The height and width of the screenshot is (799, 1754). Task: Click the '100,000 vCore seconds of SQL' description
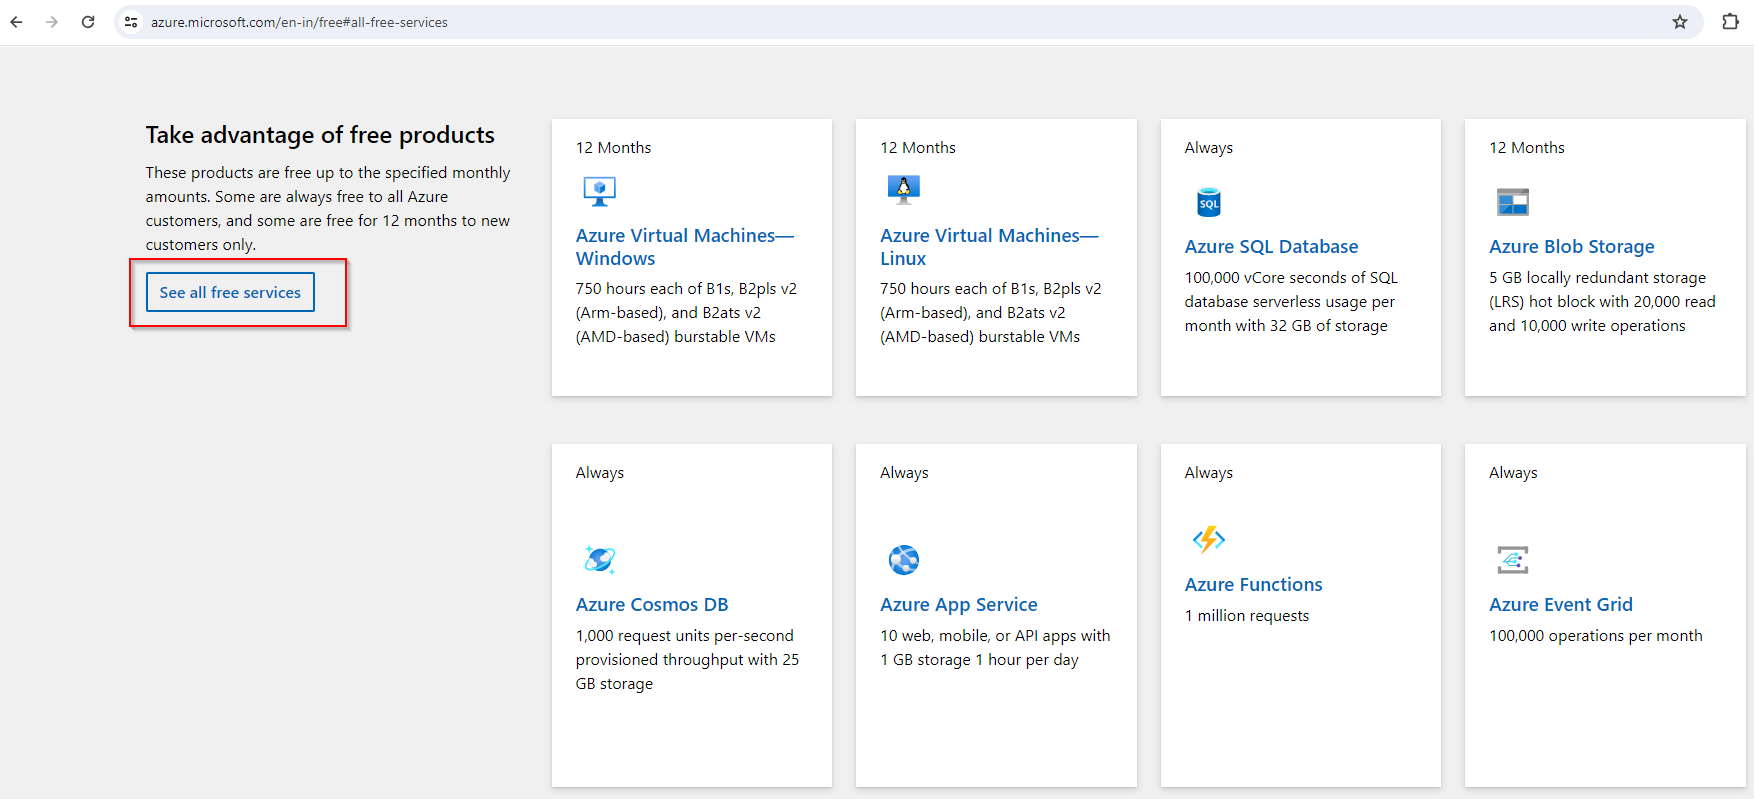1291,301
